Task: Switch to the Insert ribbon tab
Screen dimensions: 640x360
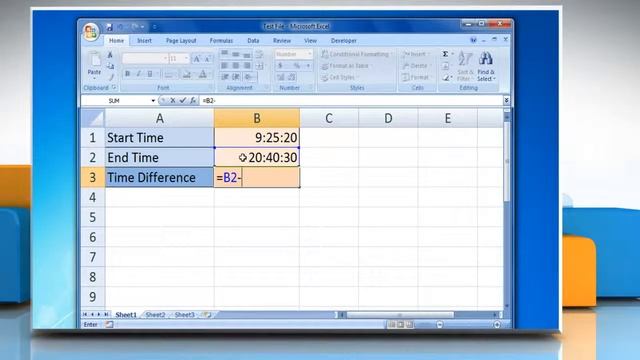Action: pos(144,40)
